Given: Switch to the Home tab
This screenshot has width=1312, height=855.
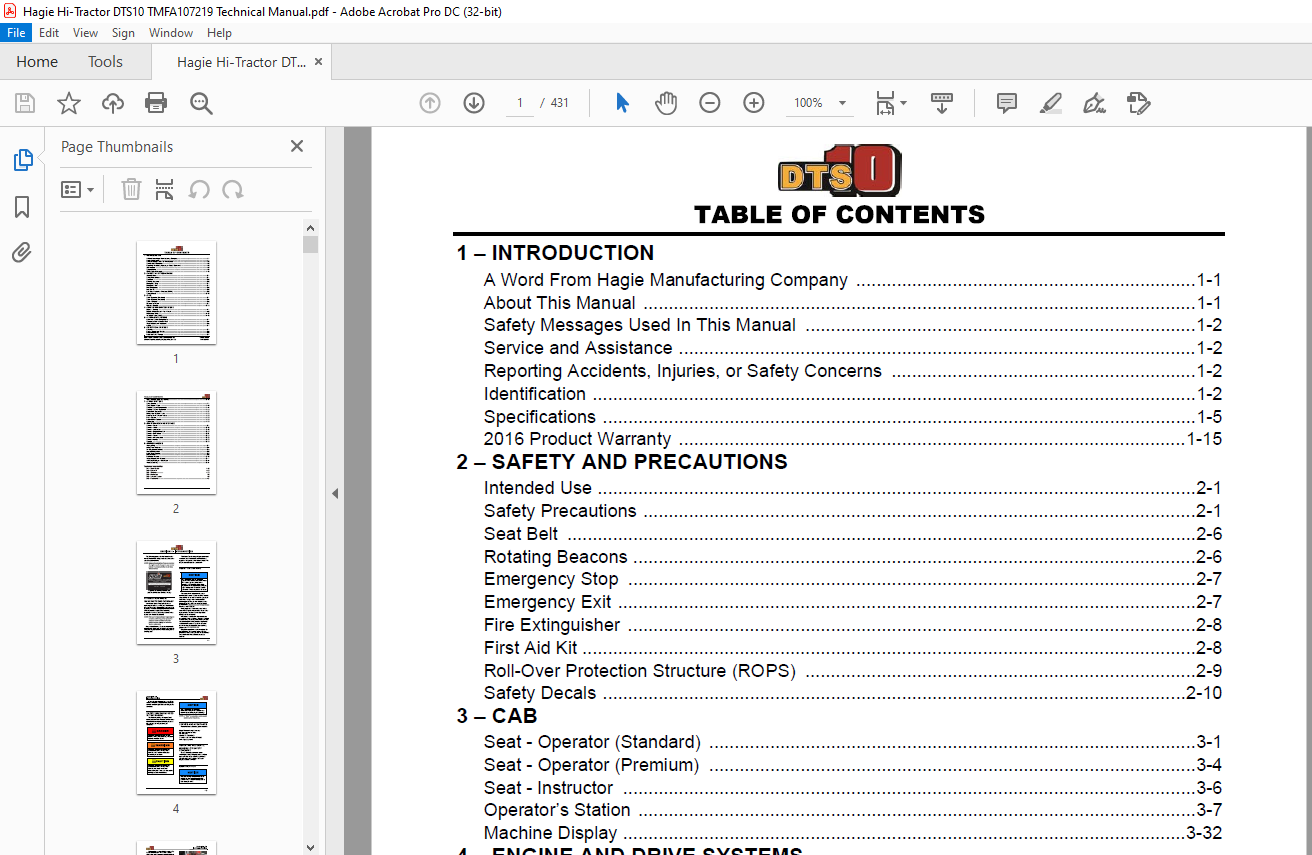Looking at the screenshot, I should click(x=37, y=62).
